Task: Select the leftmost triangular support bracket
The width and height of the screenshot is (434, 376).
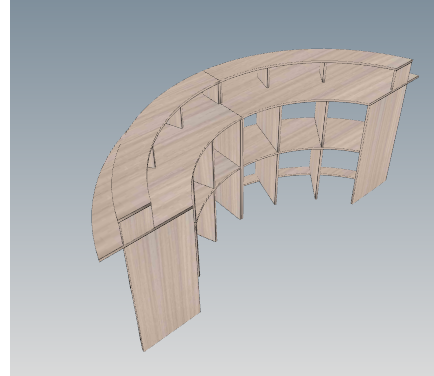Action: [152, 158]
